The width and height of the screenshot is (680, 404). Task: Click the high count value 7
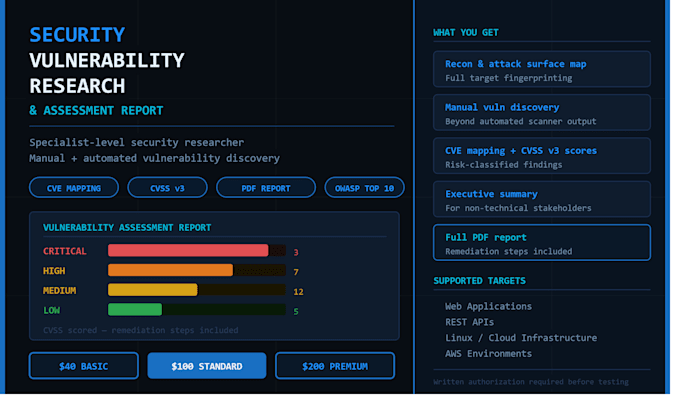(x=296, y=272)
